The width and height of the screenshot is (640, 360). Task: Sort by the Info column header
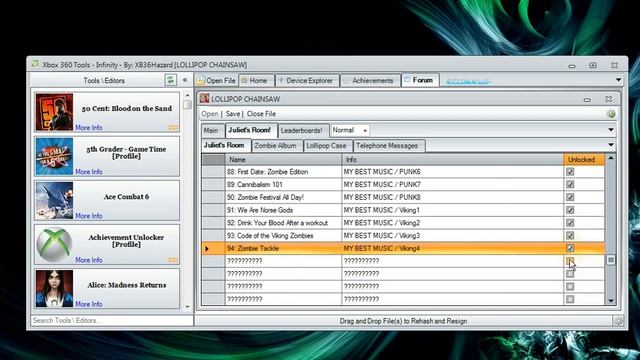[x=452, y=160]
